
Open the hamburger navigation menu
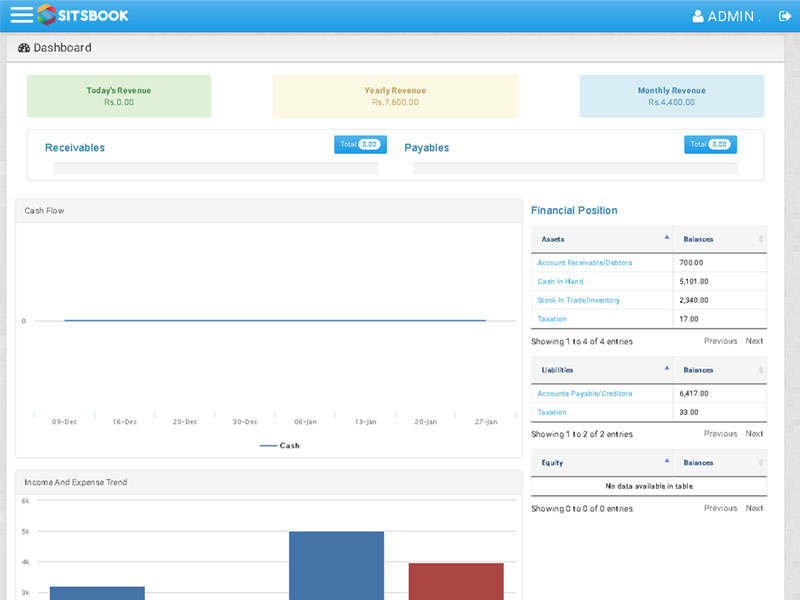(20, 15)
